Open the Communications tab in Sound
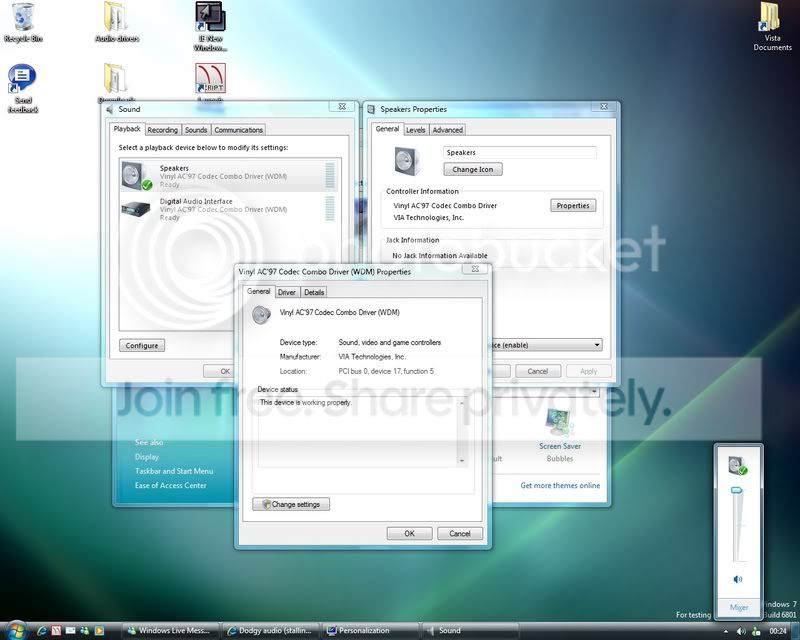 pos(238,130)
